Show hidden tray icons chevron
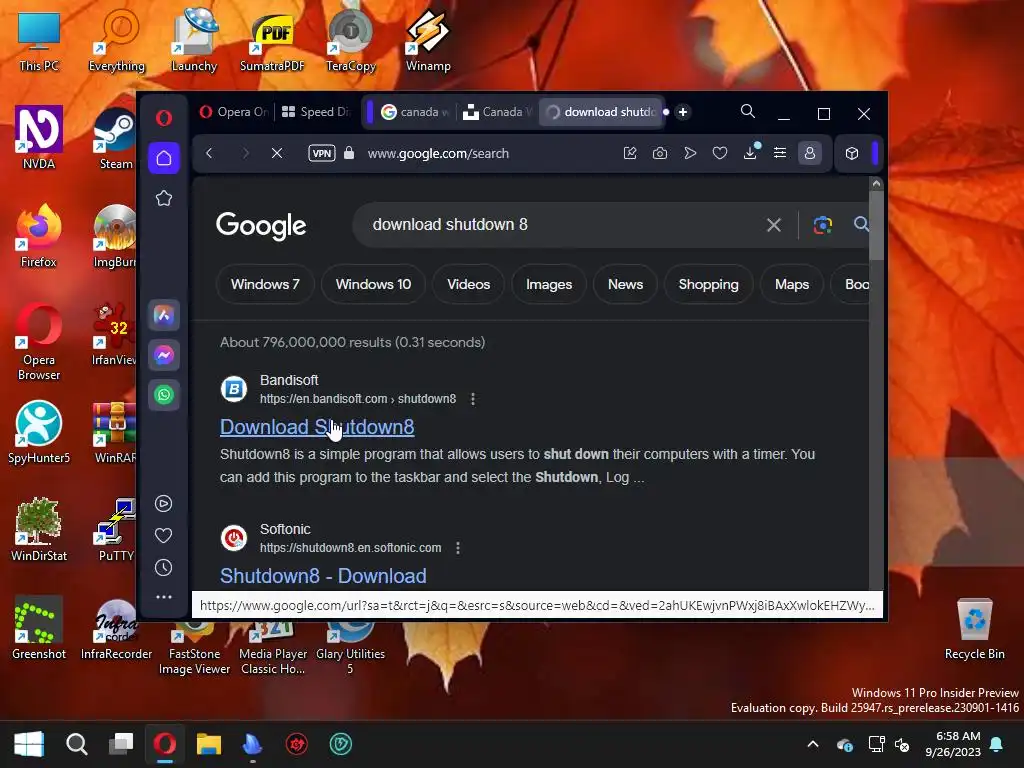 pos(813,744)
